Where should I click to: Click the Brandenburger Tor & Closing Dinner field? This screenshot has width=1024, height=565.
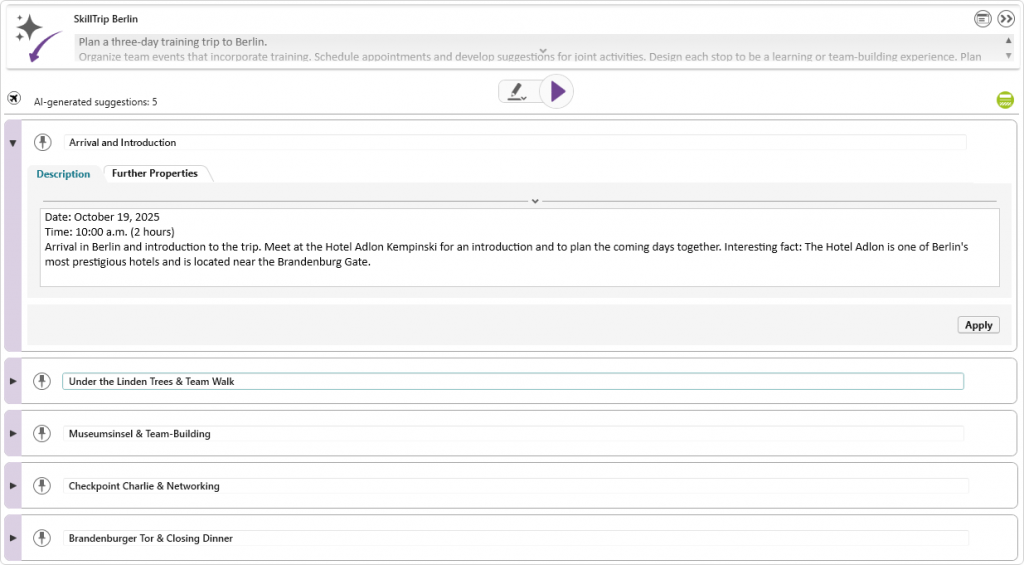[x=516, y=538]
